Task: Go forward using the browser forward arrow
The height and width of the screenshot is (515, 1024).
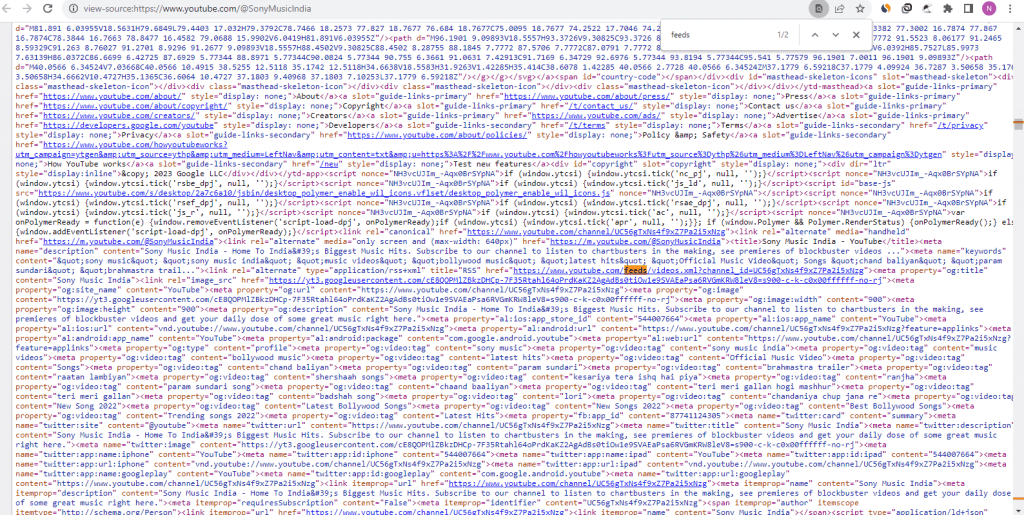Action: click(x=27, y=9)
